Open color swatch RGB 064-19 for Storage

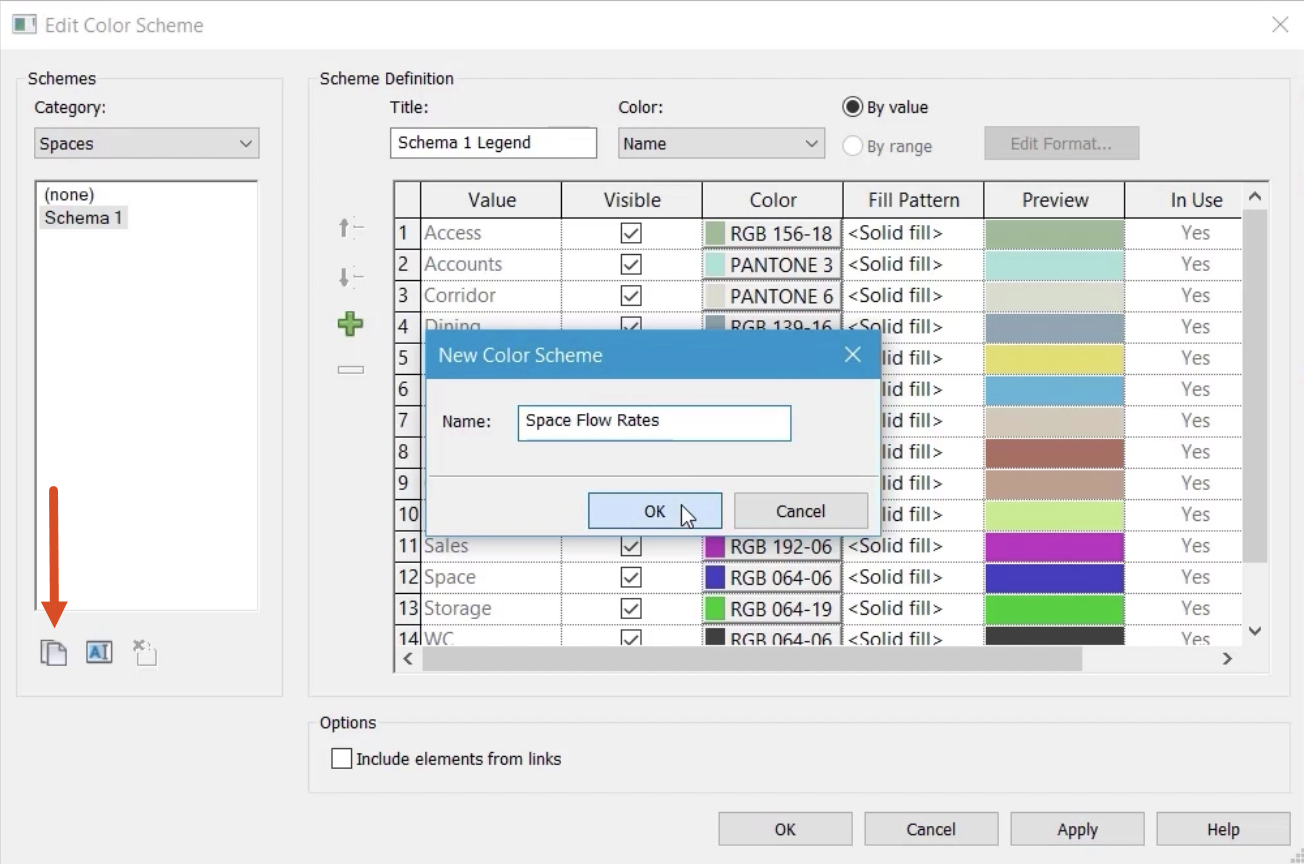772,608
